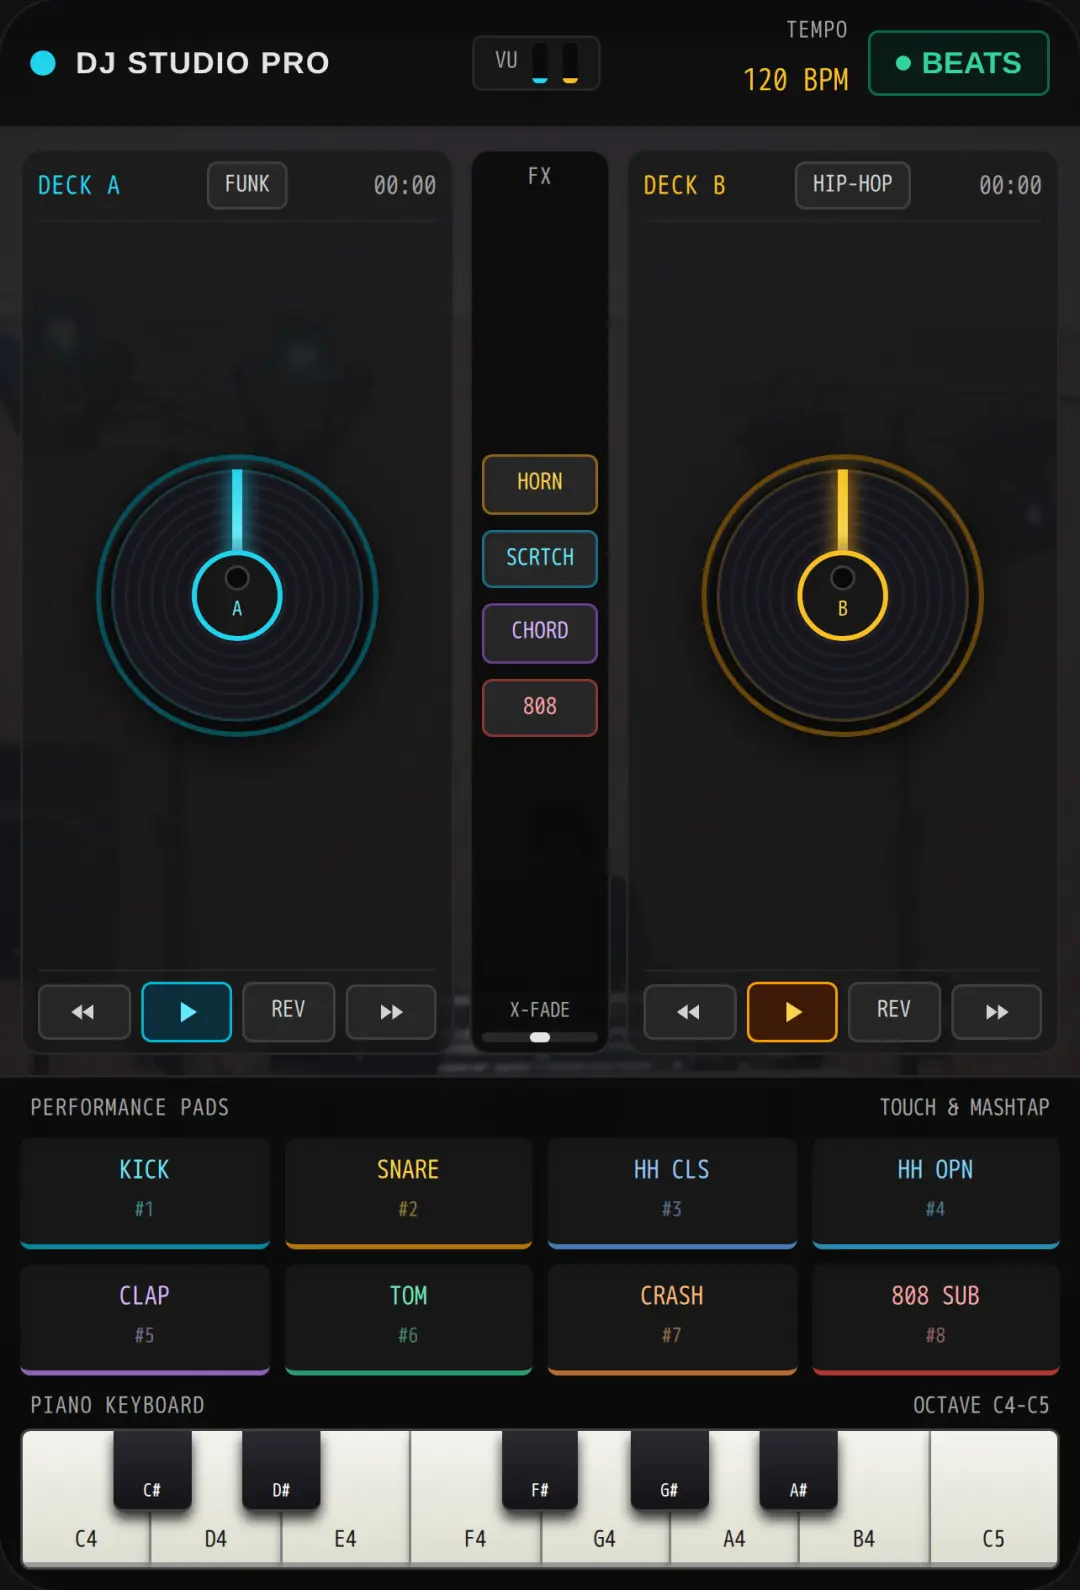Click the Deck B 00:00 timer
The width and height of the screenshot is (1080, 1590).
(x=1010, y=186)
